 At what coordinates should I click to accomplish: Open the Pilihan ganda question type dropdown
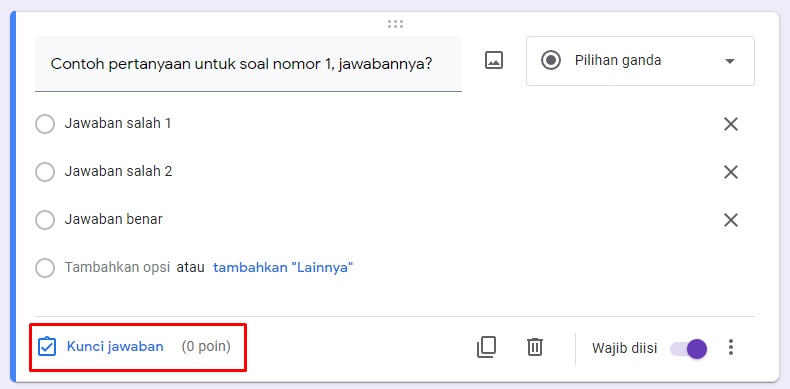coord(640,61)
